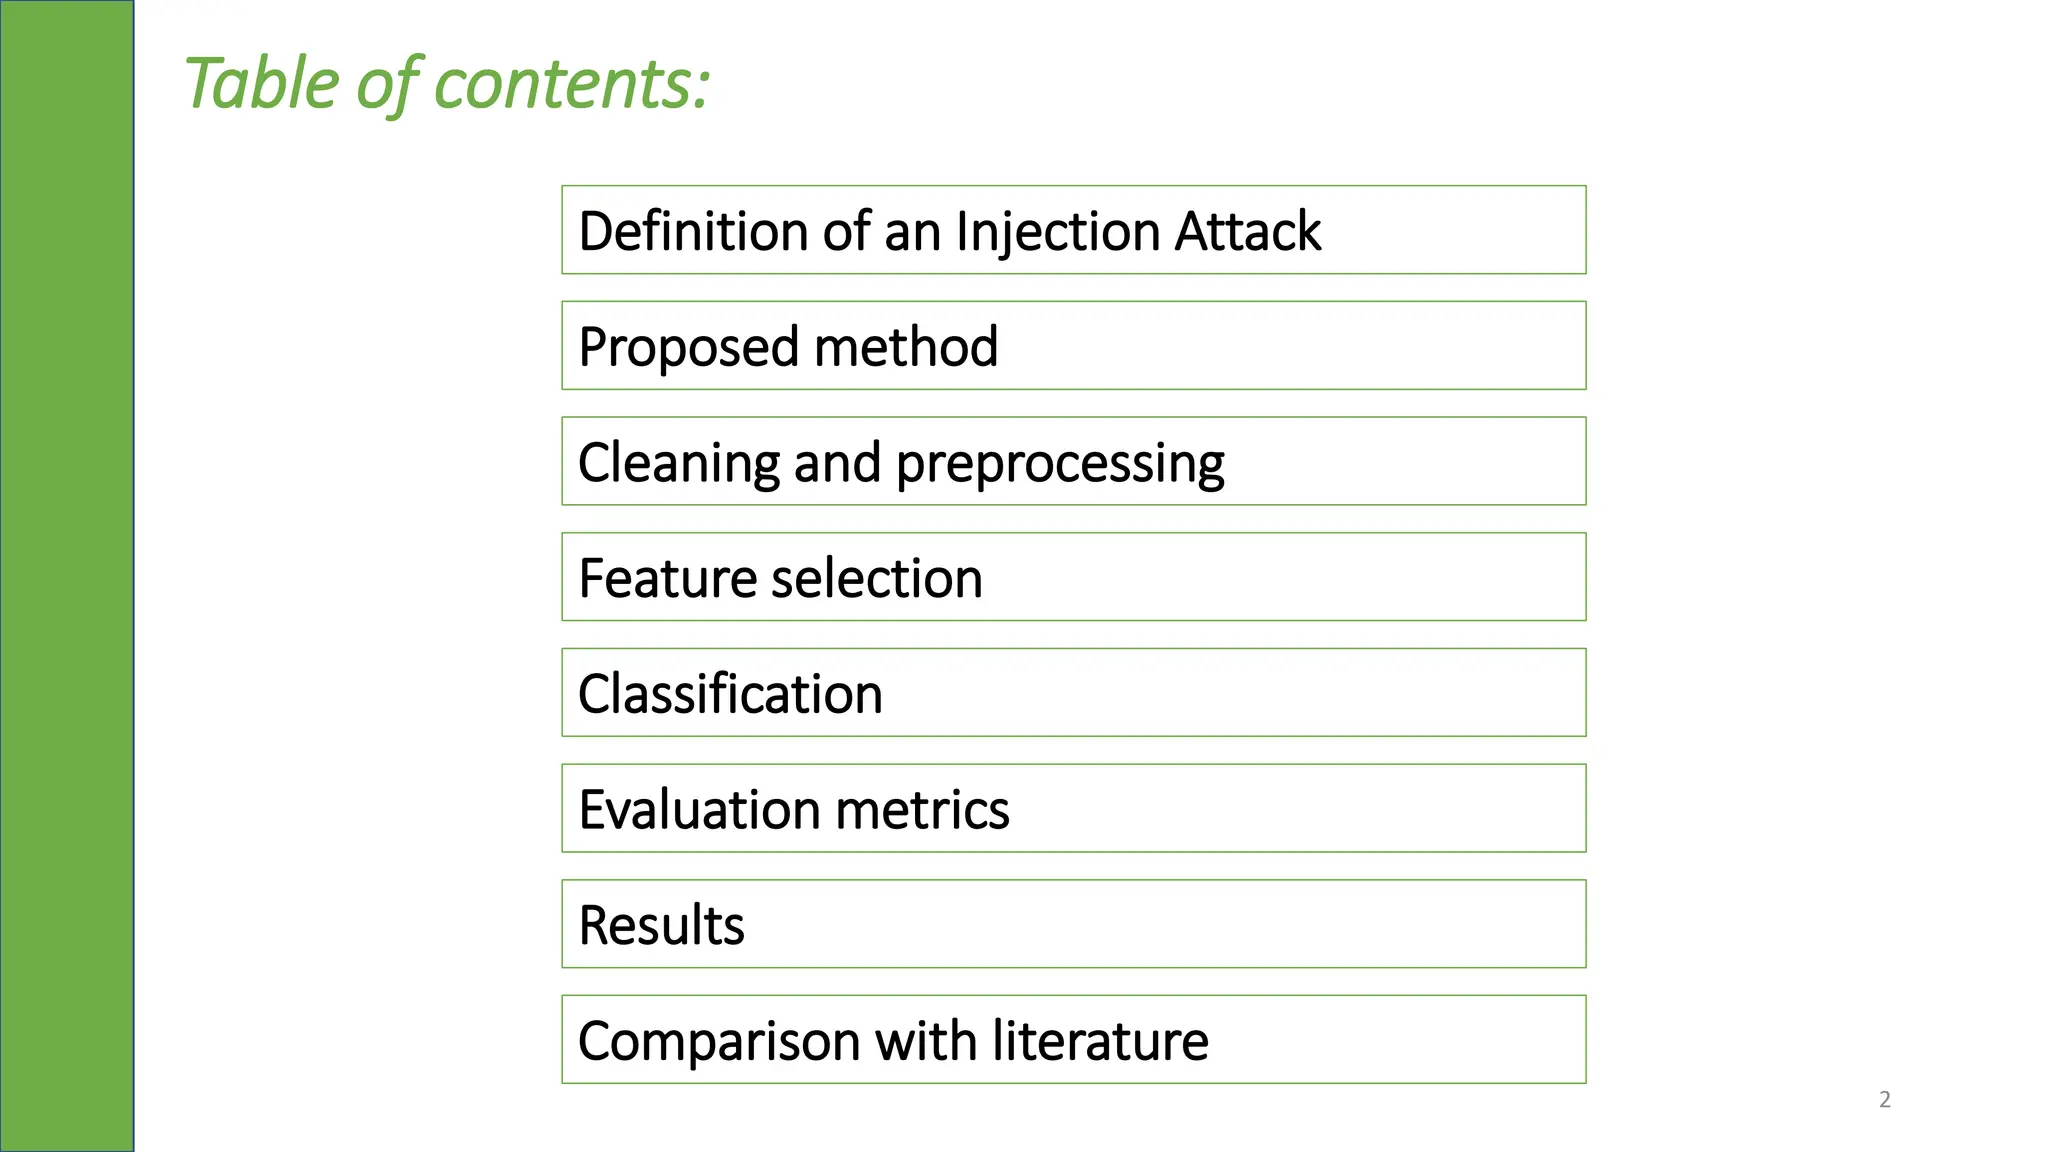Open the Feature selection entry
The height and width of the screenshot is (1152, 2048).
coord(1073,577)
